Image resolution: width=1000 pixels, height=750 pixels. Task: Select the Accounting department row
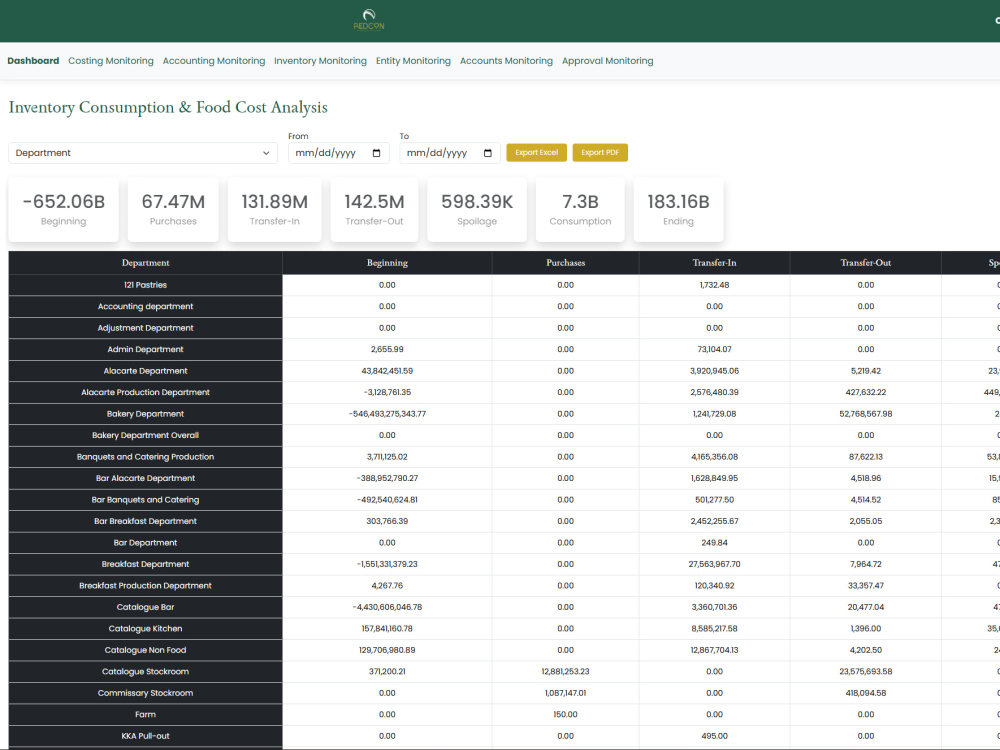coord(145,307)
